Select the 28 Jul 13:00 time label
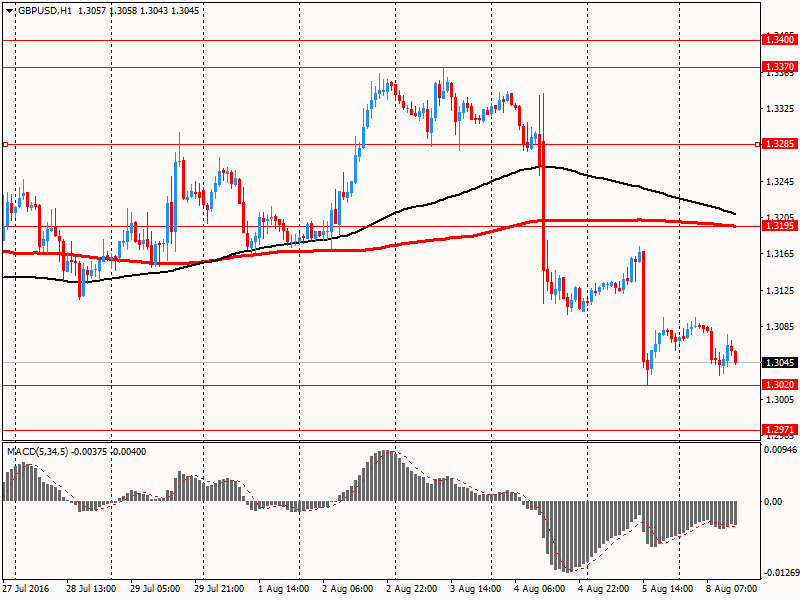 91,589
